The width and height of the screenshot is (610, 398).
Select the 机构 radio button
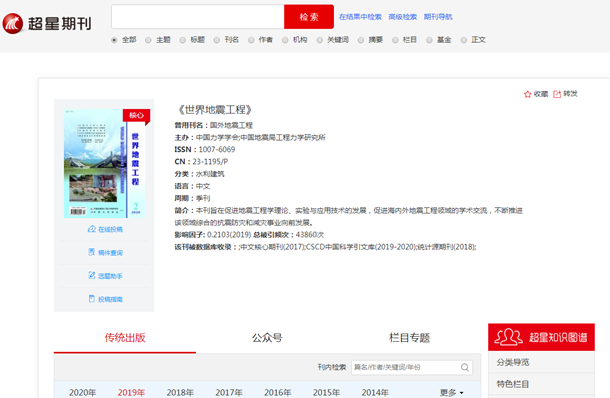point(285,40)
